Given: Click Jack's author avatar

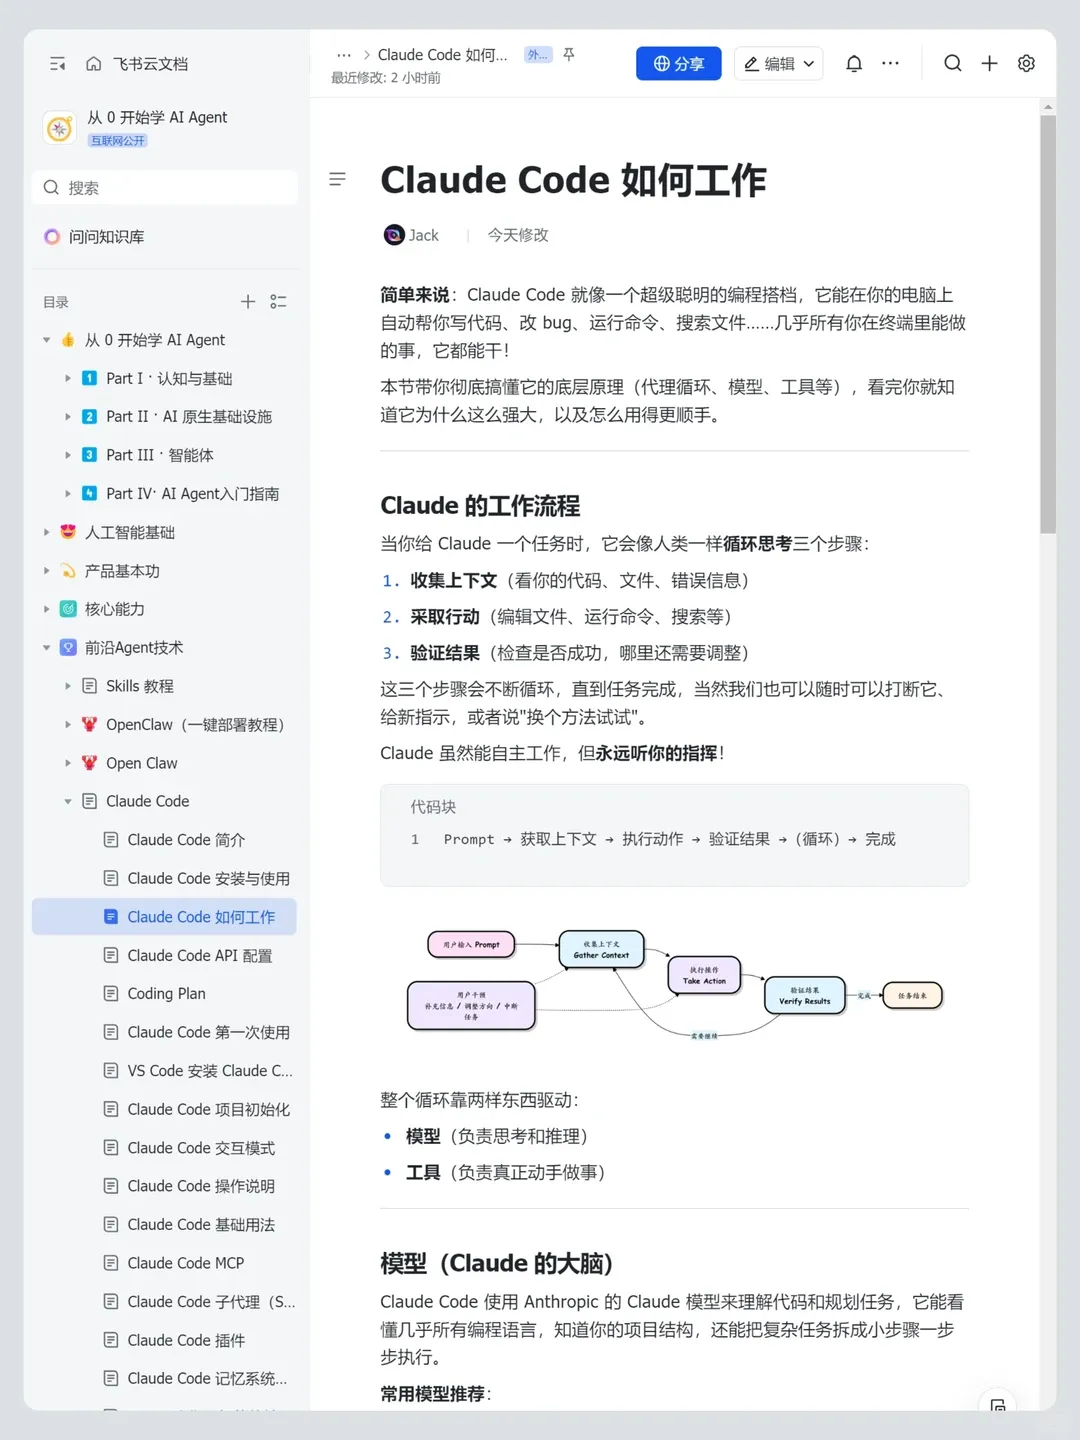Looking at the screenshot, I should point(394,235).
